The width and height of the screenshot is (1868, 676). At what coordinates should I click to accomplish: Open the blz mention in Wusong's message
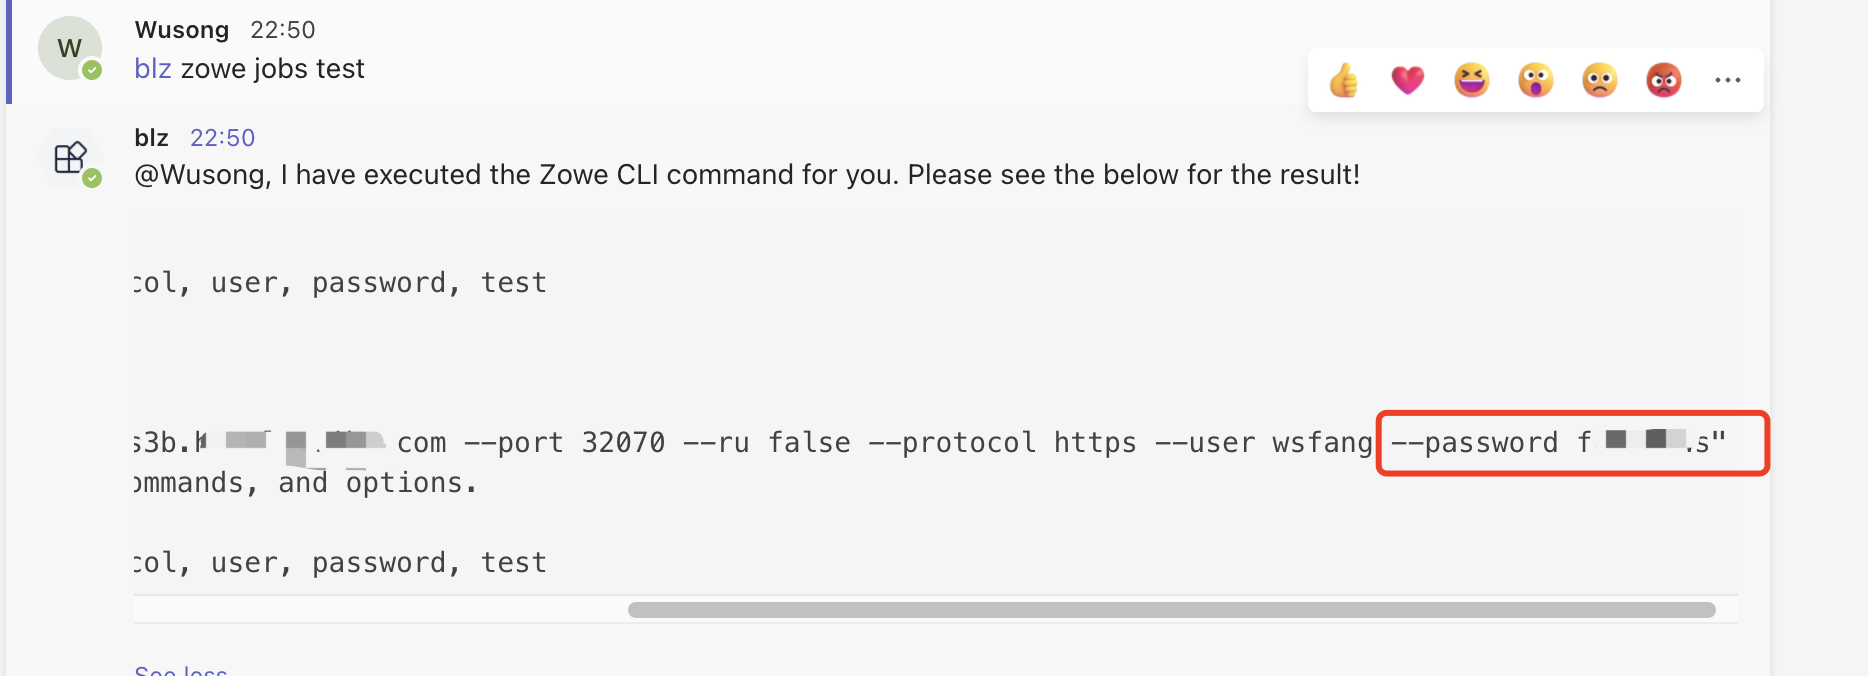[x=152, y=68]
